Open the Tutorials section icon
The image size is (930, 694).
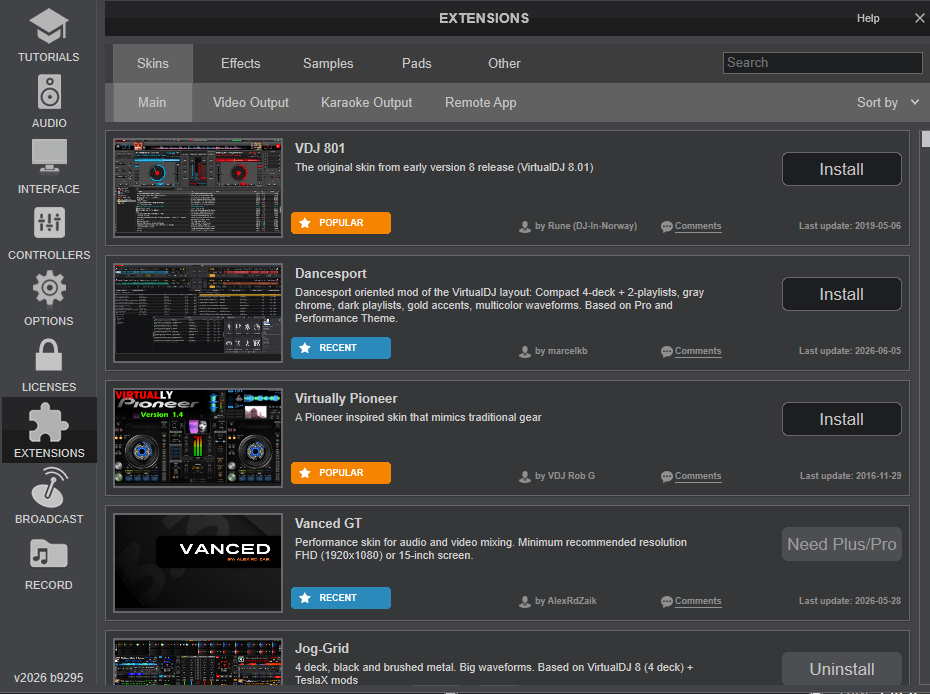[x=49, y=26]
